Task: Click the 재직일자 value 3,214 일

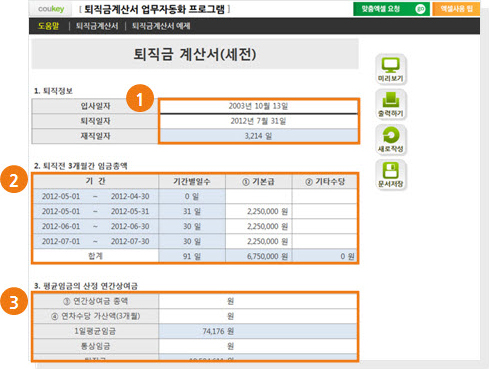Action: [258, 136]
